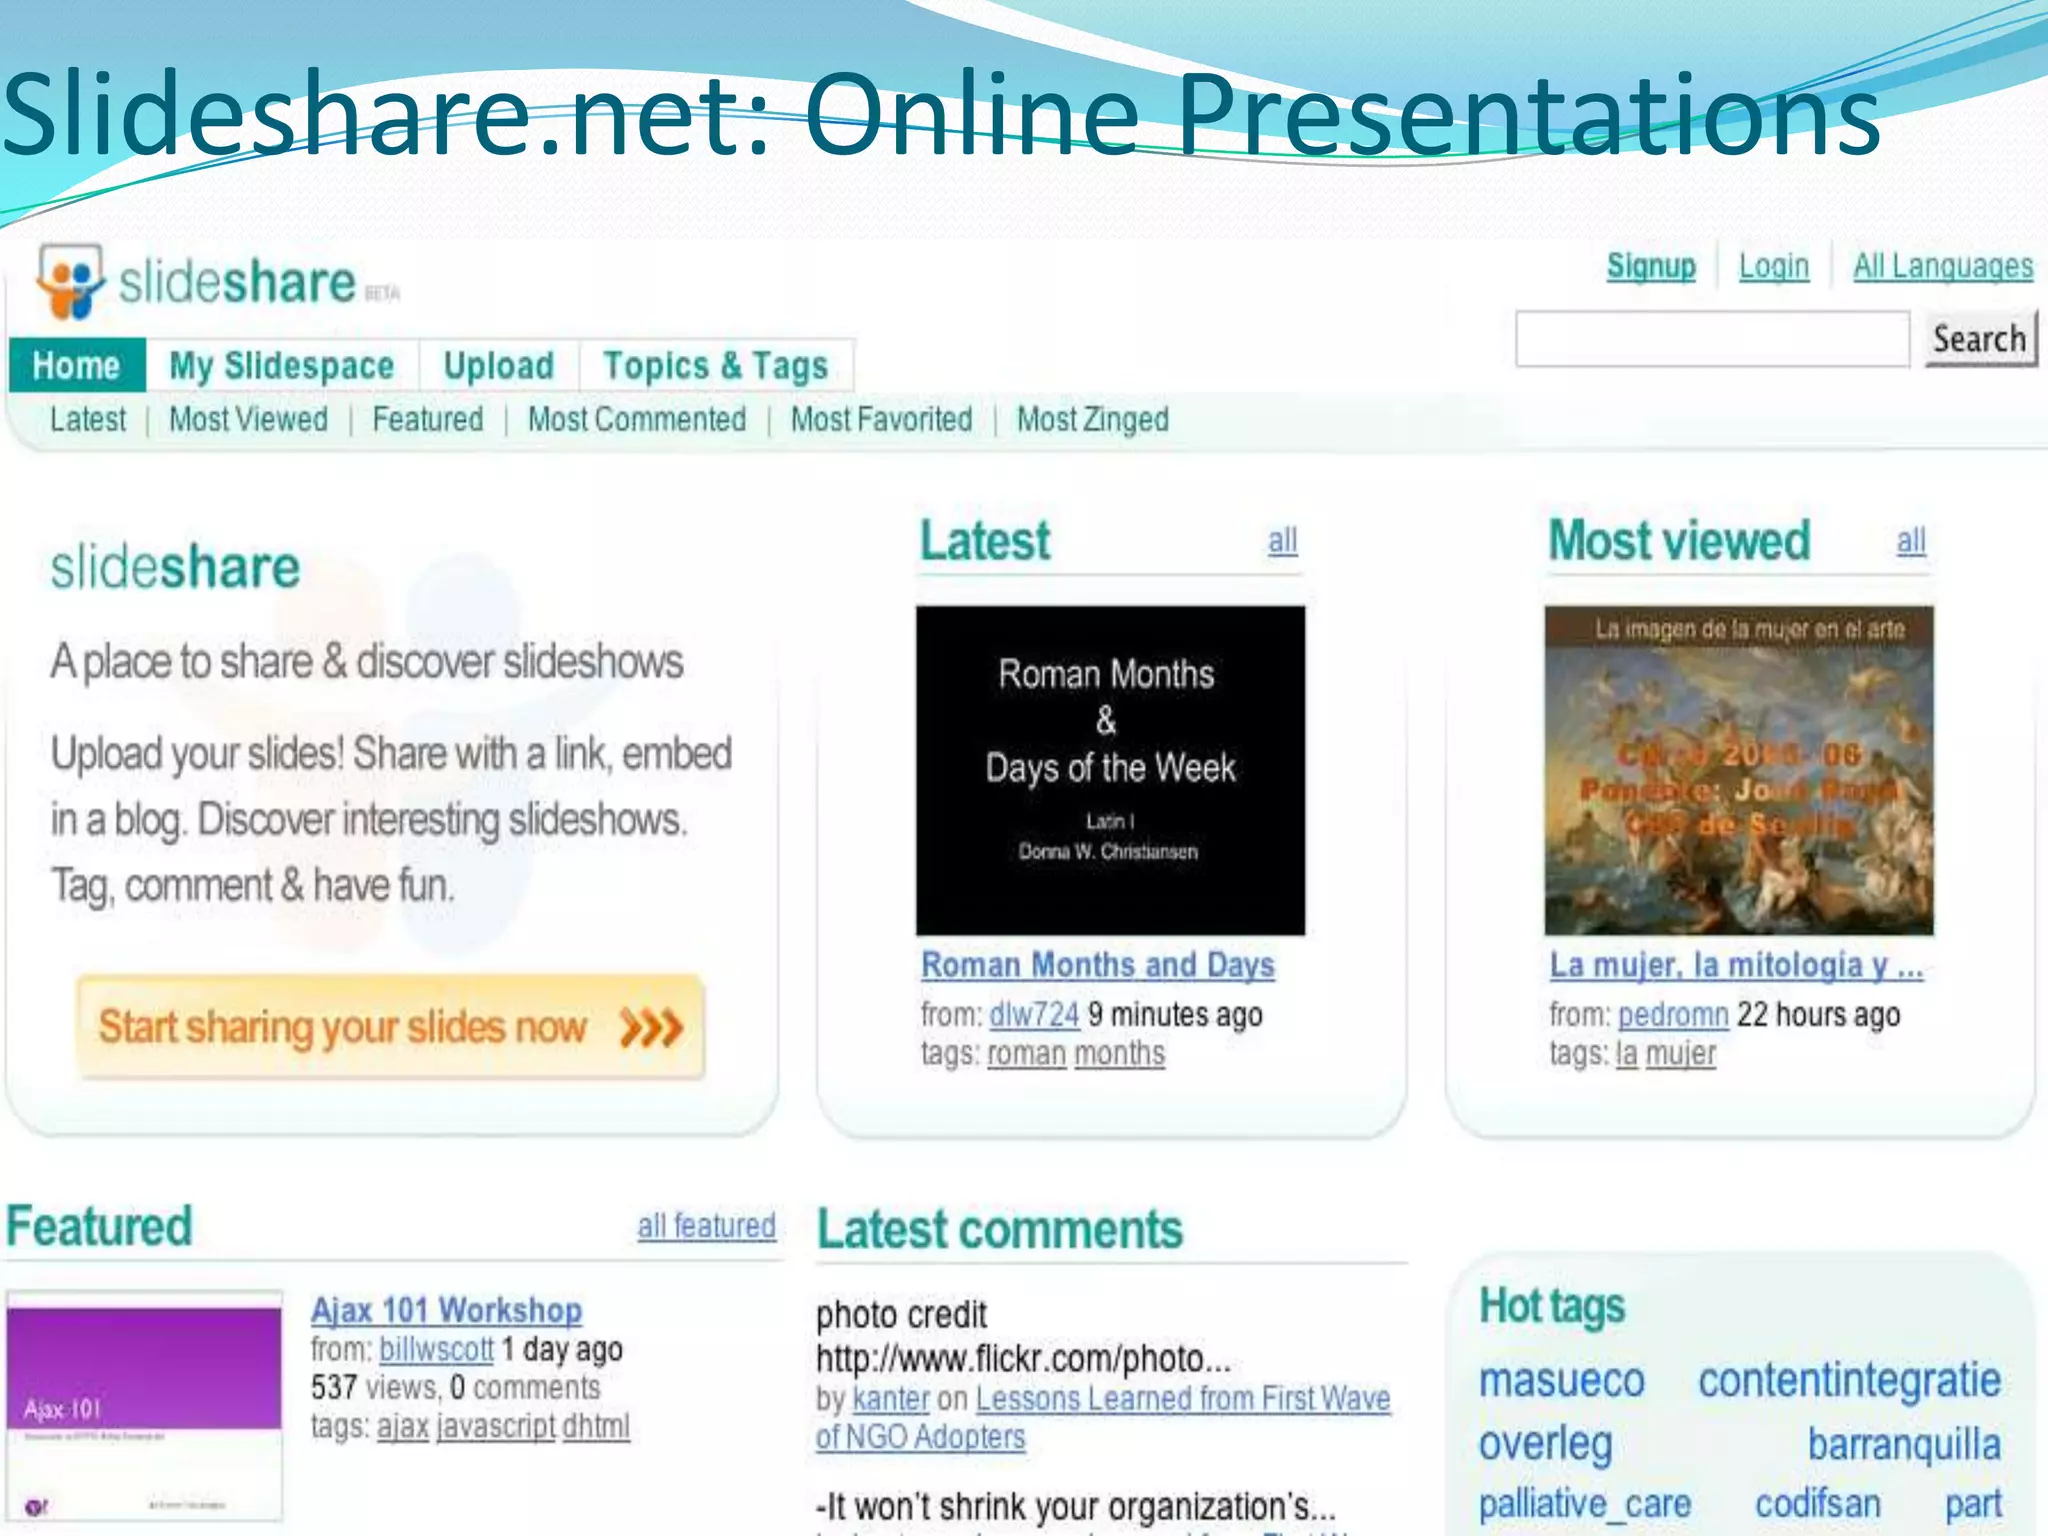Image resolution: width=2048 pixels, height=1536 pixels.
Task: Click the ajax tag link
Action: tap(403, 1426)
